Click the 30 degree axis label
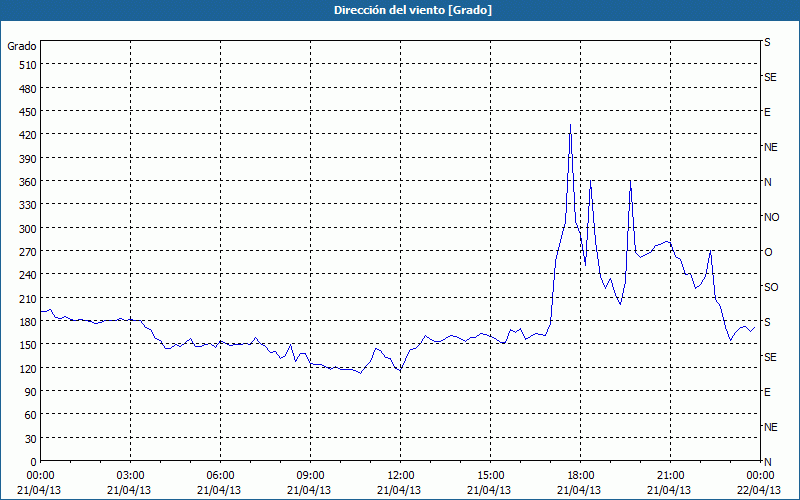Viewport: 800px width, 500px height. tap(31, 439)
